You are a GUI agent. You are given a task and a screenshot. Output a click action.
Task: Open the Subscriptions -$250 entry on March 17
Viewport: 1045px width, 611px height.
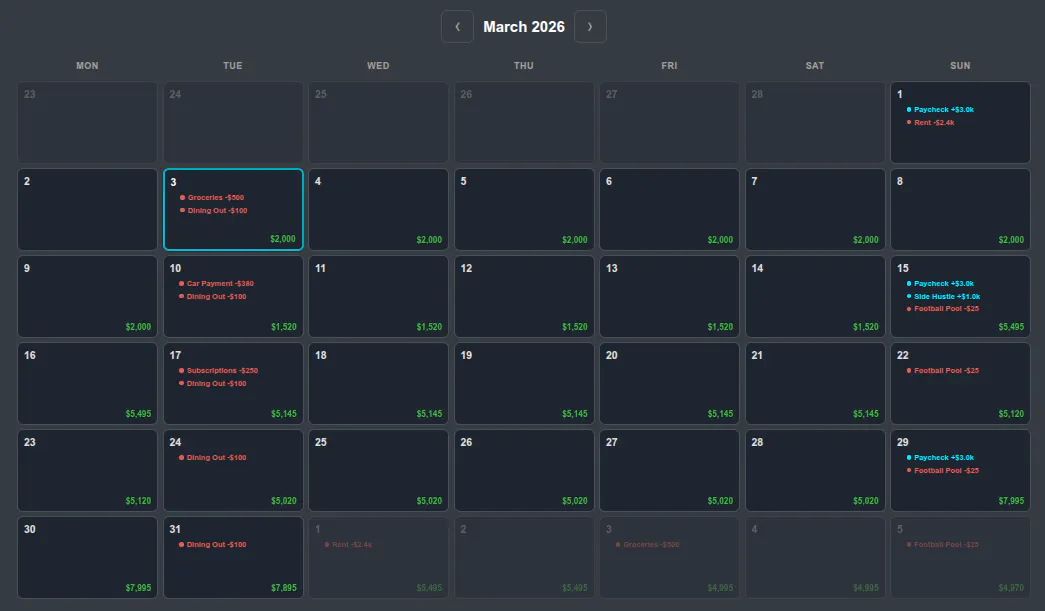pyautogui.click(x=218, y=370)
